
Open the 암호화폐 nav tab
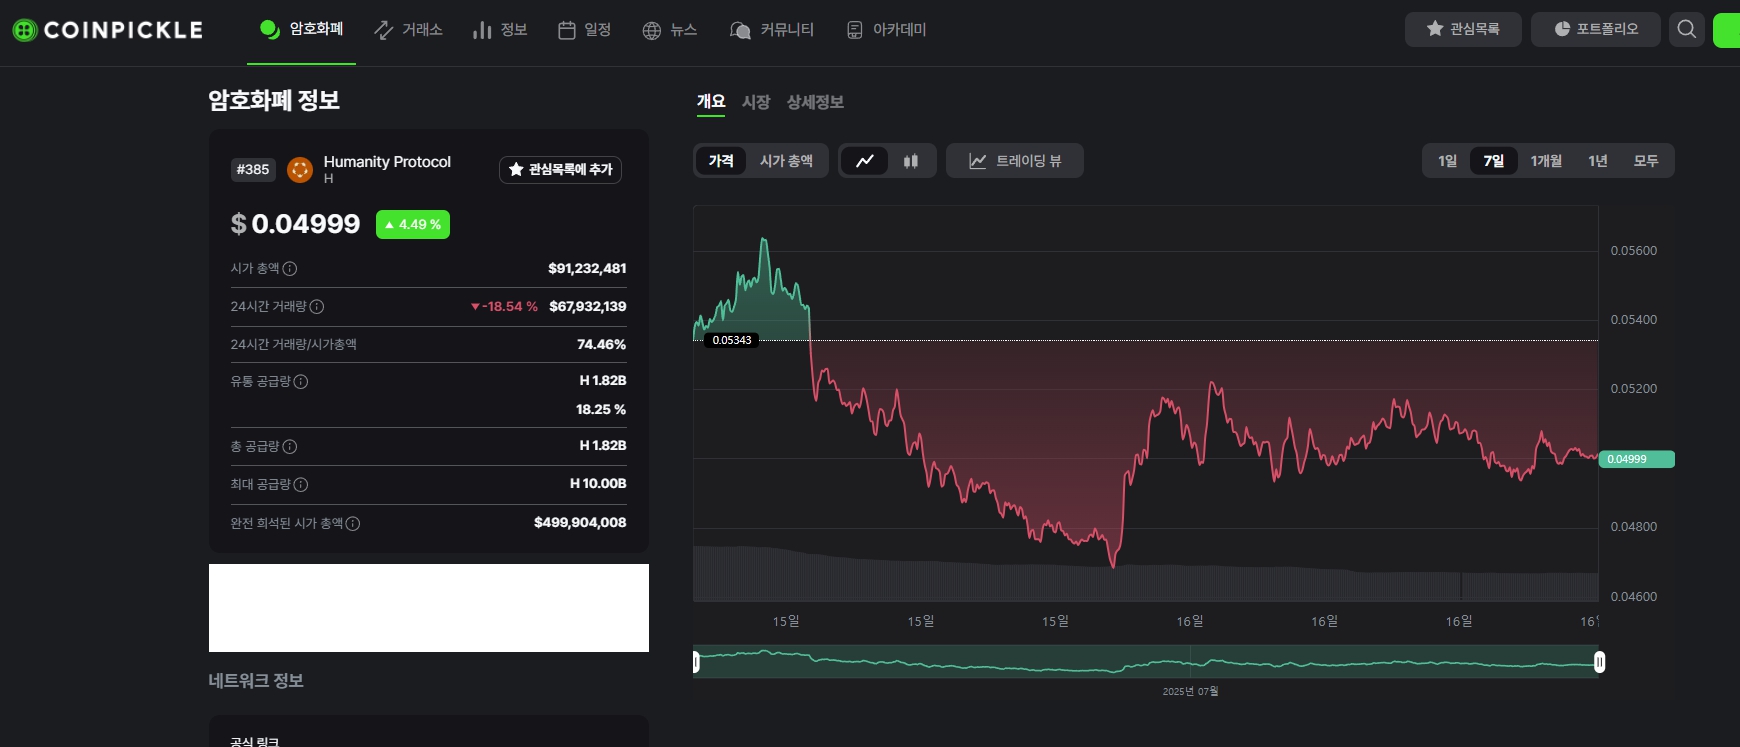(x=301, y=30)
